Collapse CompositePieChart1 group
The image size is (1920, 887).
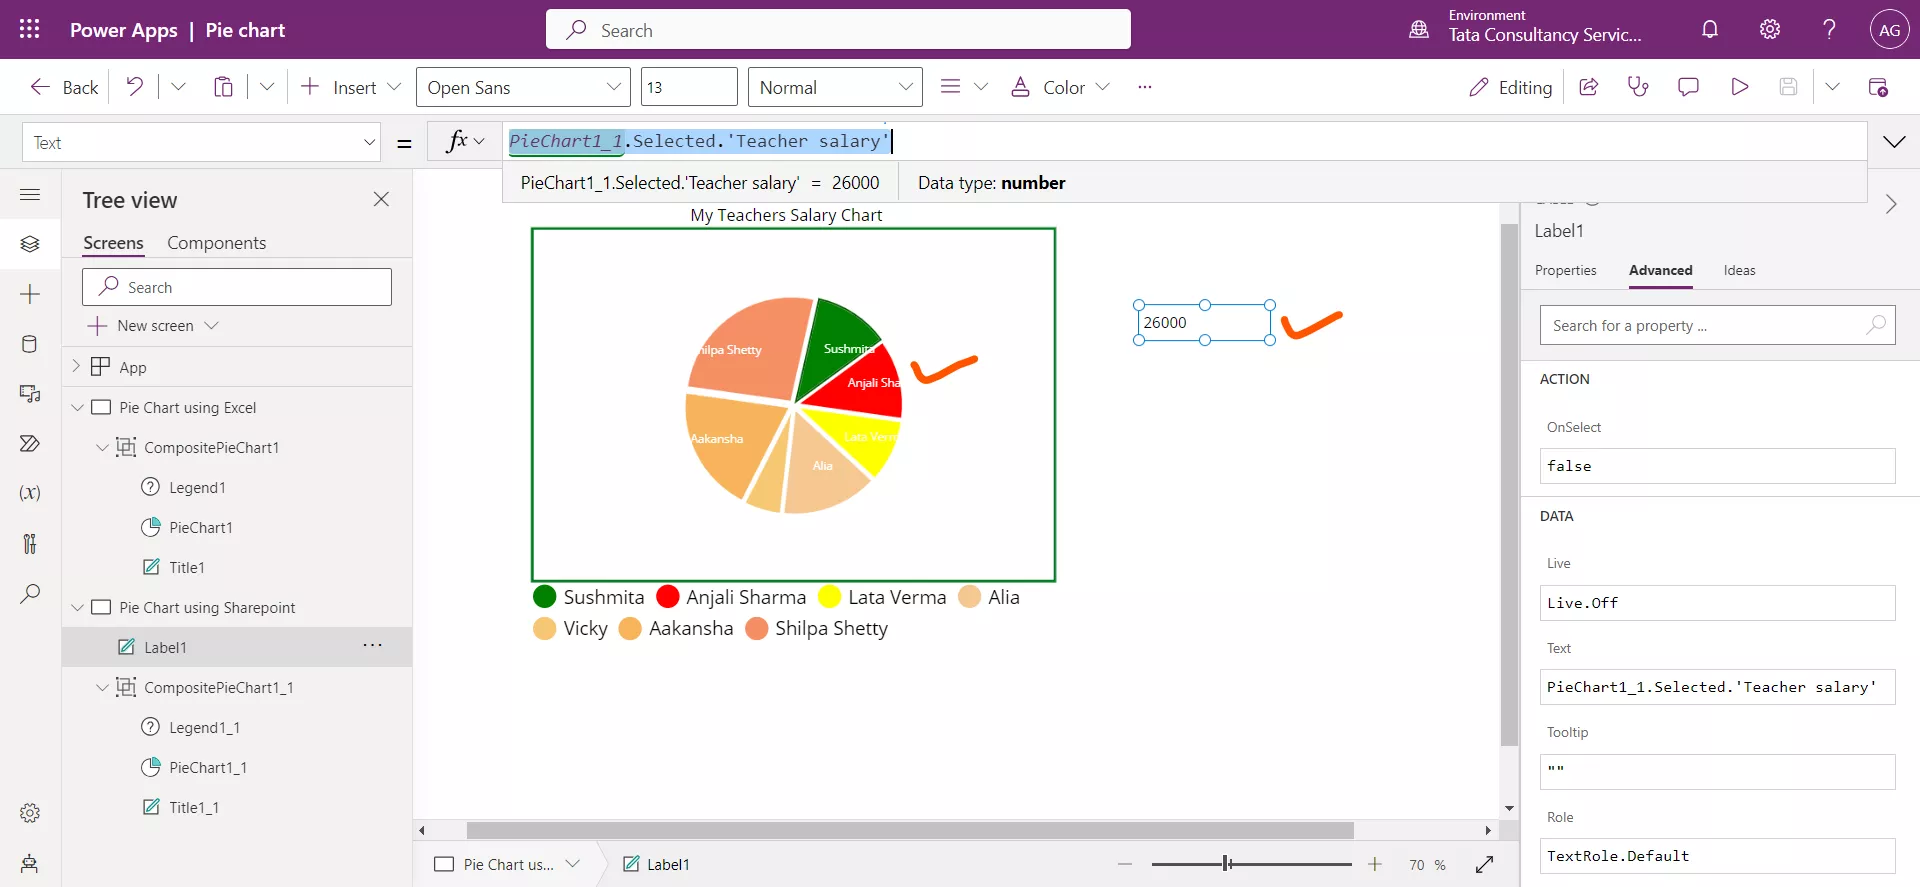102,447
